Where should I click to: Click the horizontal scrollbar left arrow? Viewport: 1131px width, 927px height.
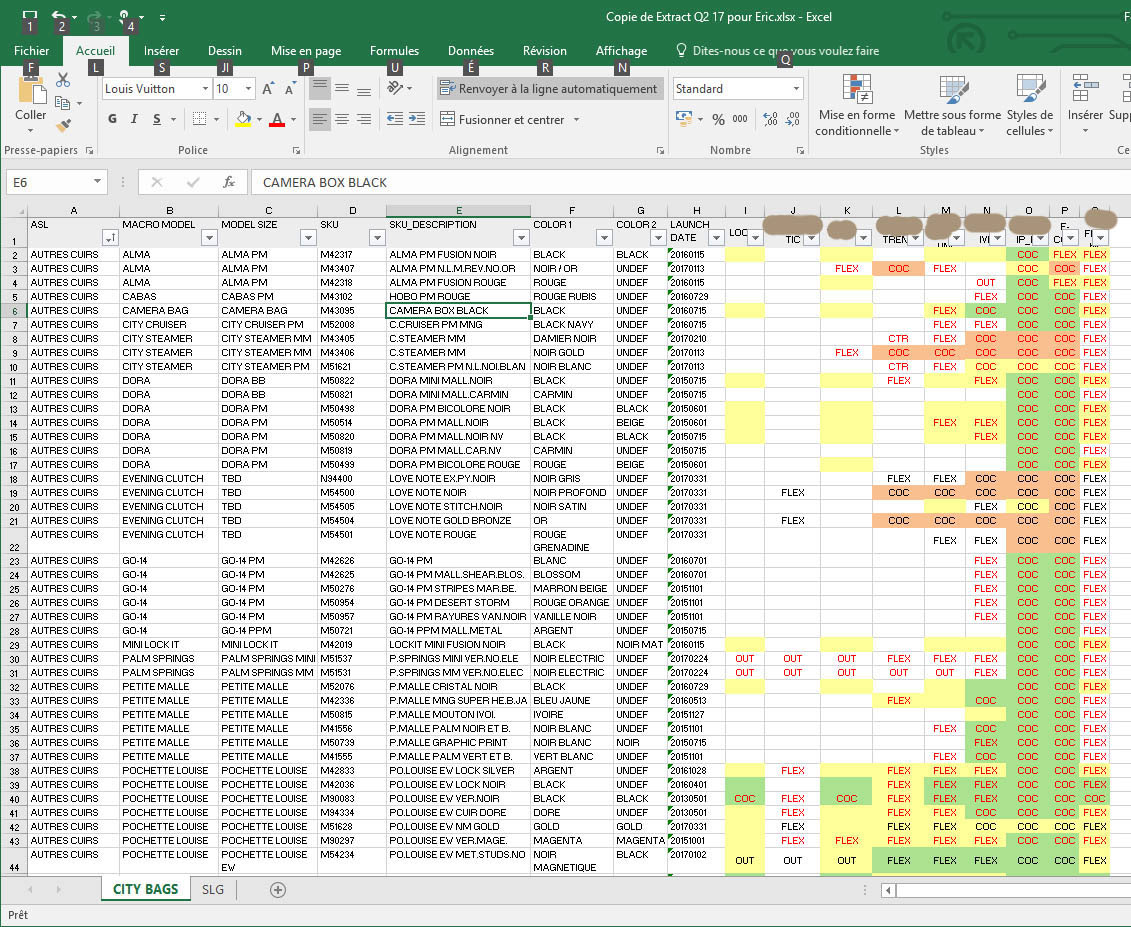click(x=889, y=889)
